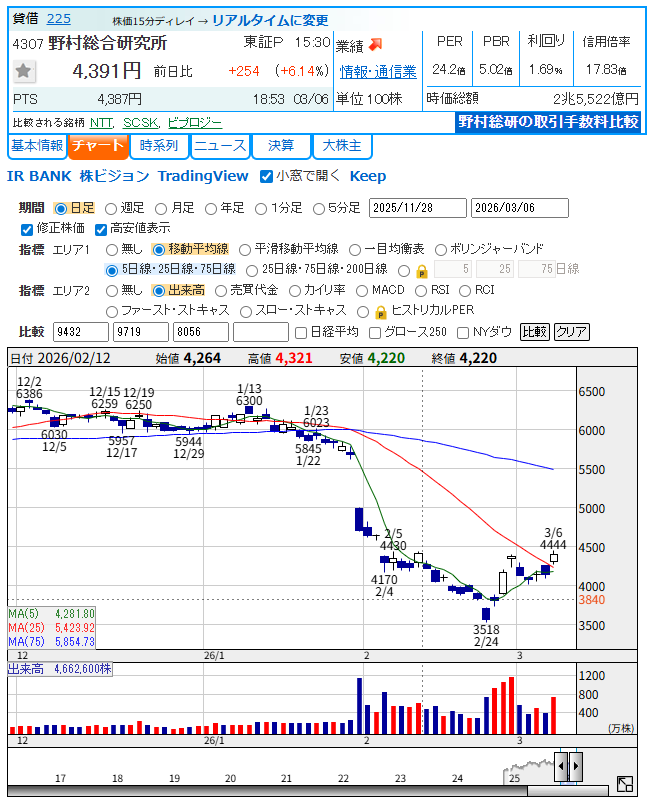Choose the ボリンジャーバンド indicator option
Viewport: 651px width, 800px height.
point(441,249)
